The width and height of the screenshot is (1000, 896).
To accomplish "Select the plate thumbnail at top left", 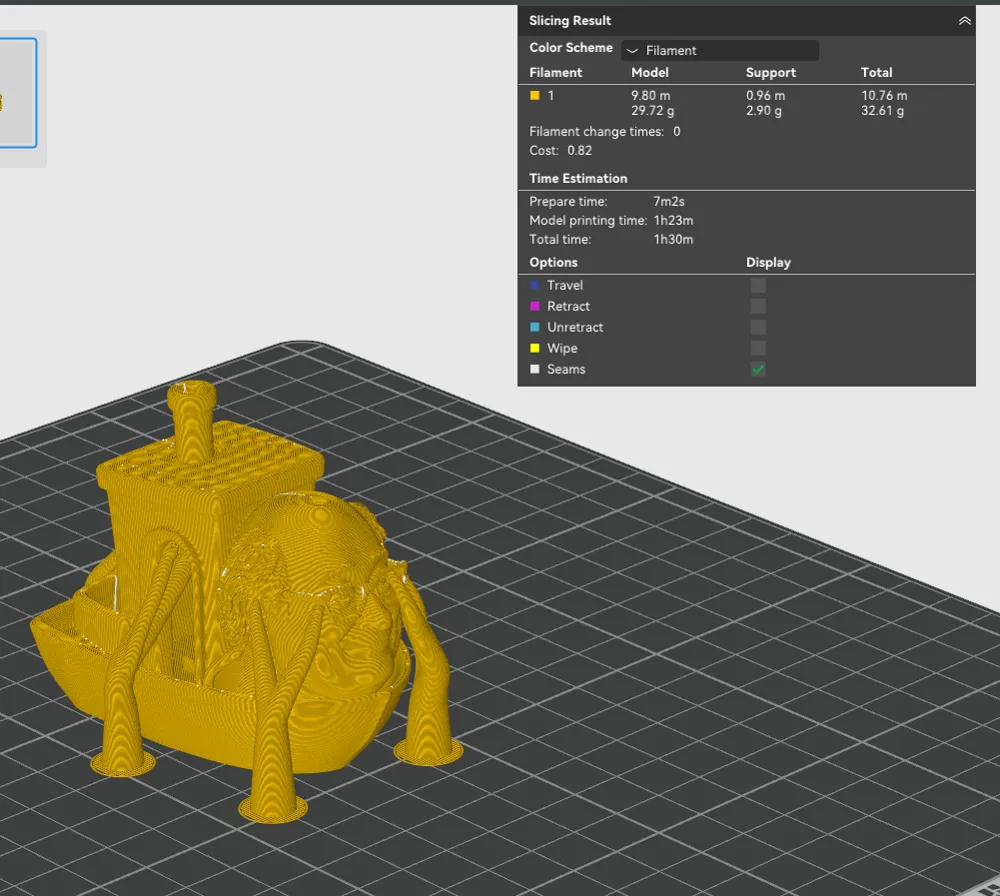I will pos(17,93).
